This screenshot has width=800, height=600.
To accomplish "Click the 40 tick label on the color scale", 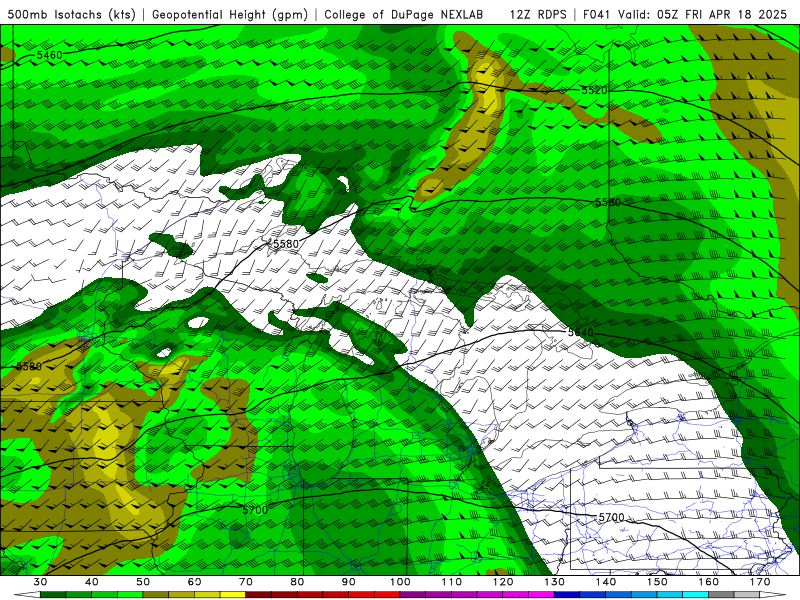I will click(92, 582).
